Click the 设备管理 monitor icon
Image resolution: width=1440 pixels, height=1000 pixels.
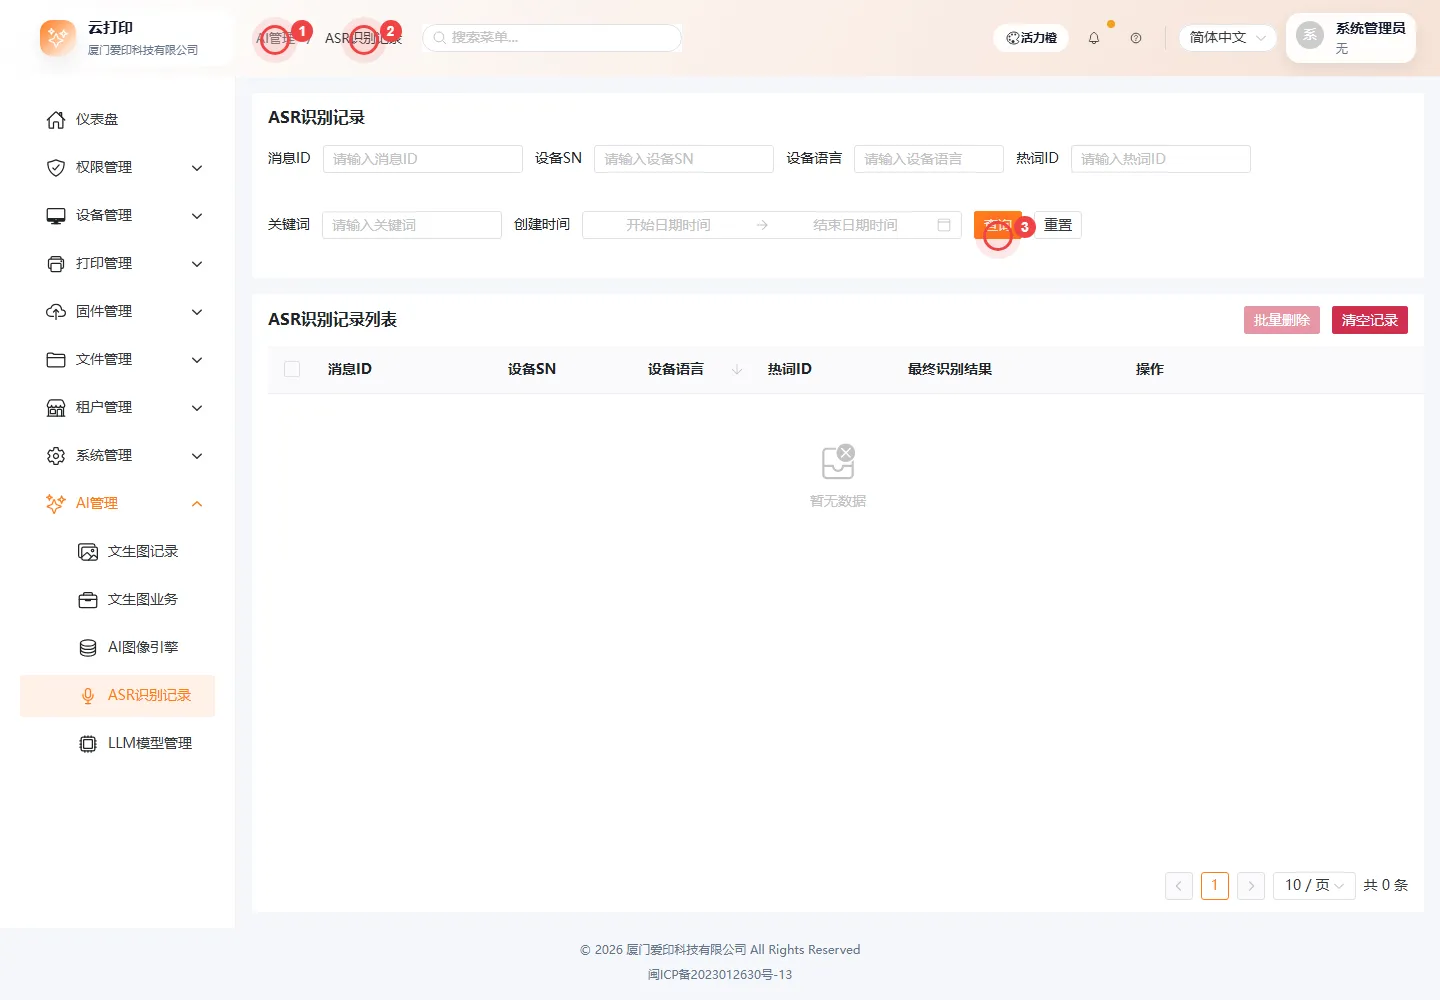pyautogui.click(x=56, y=216)
